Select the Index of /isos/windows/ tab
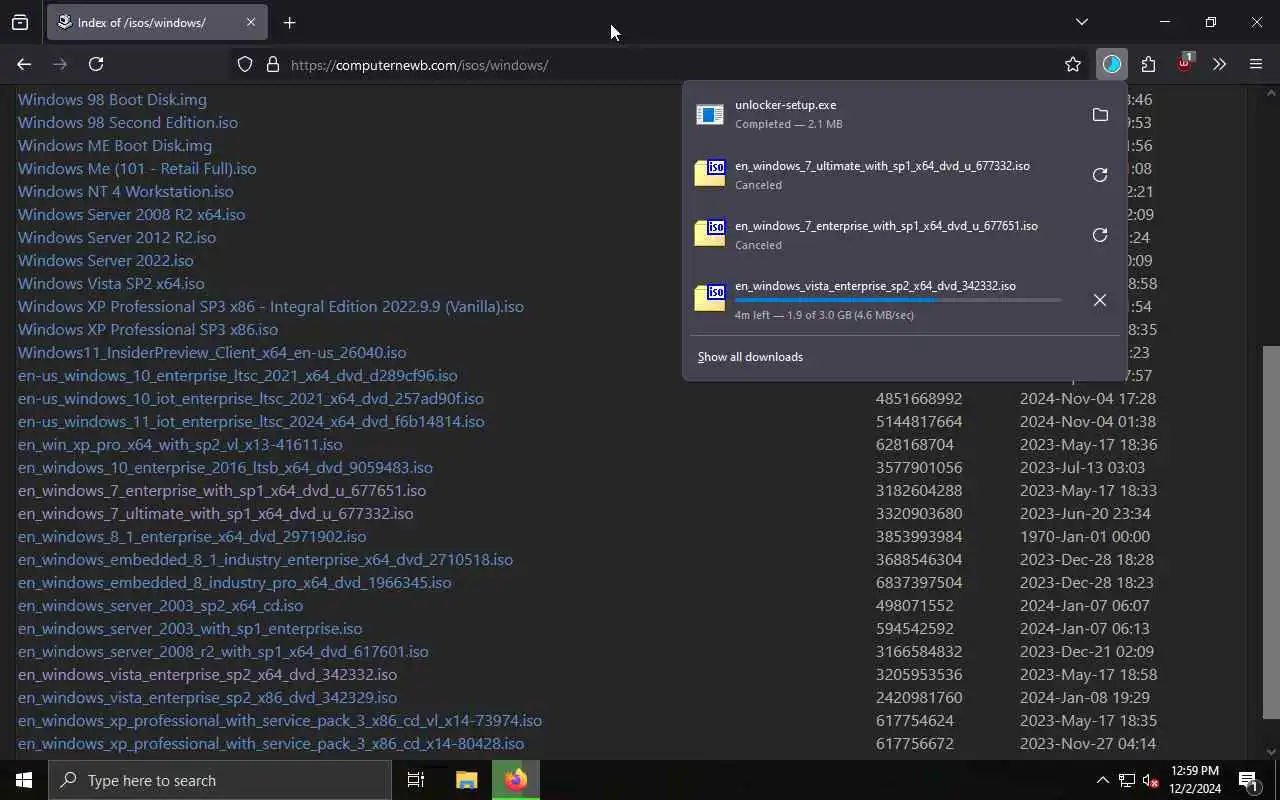 tap(156, 22)
